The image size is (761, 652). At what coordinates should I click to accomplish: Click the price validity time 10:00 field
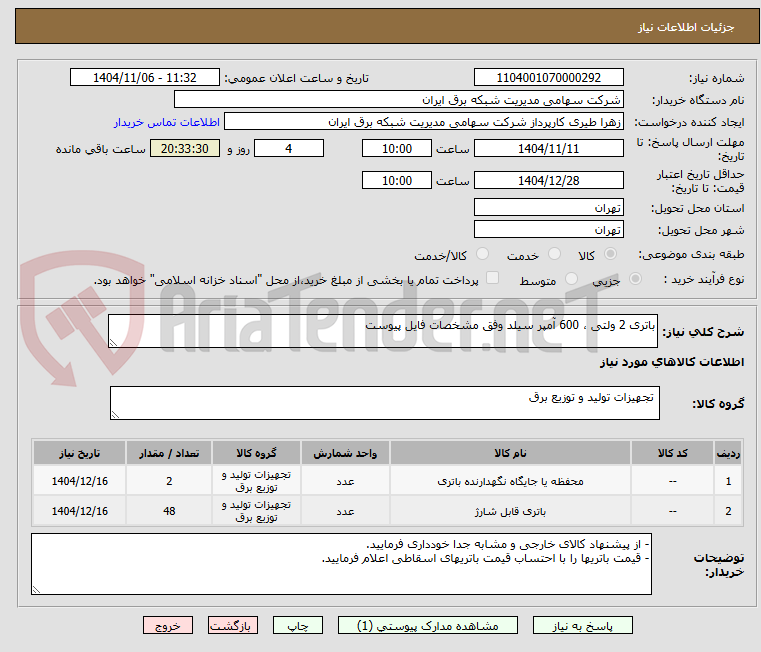click(x=397, y=180)
